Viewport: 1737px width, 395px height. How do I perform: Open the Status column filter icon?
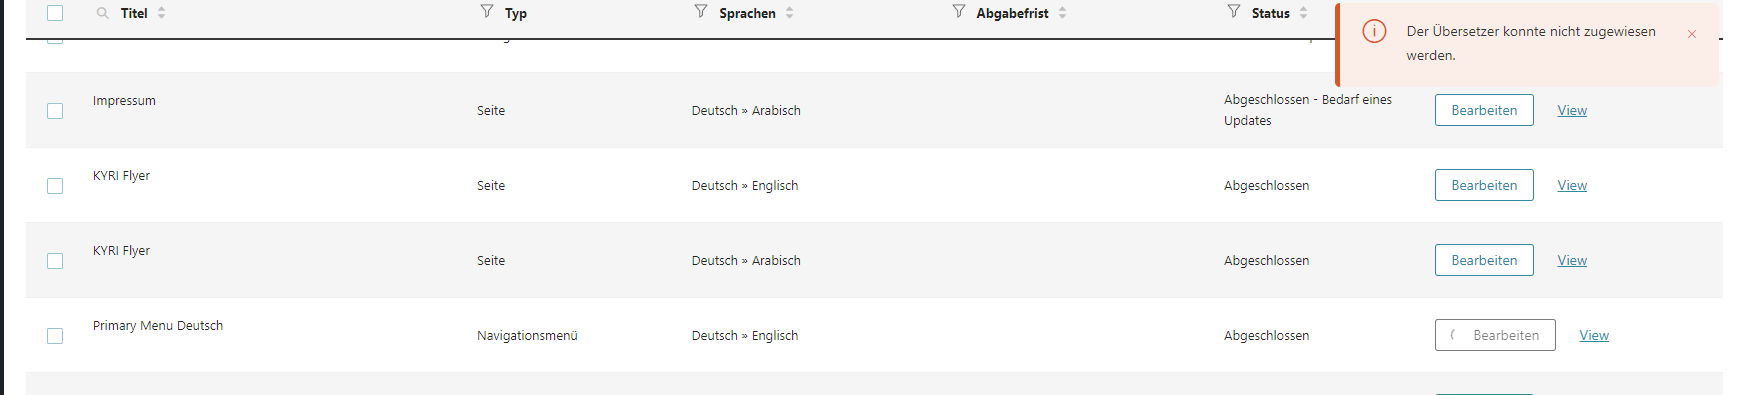[x=1234, y=11]
